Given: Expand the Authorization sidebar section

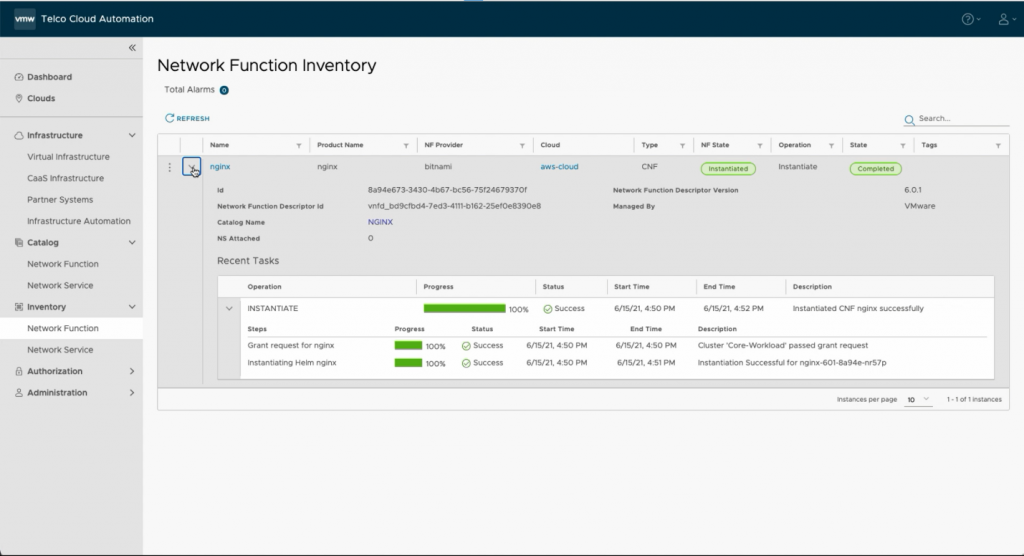Looking at the screenshot, I should click(x=132, y=371).
